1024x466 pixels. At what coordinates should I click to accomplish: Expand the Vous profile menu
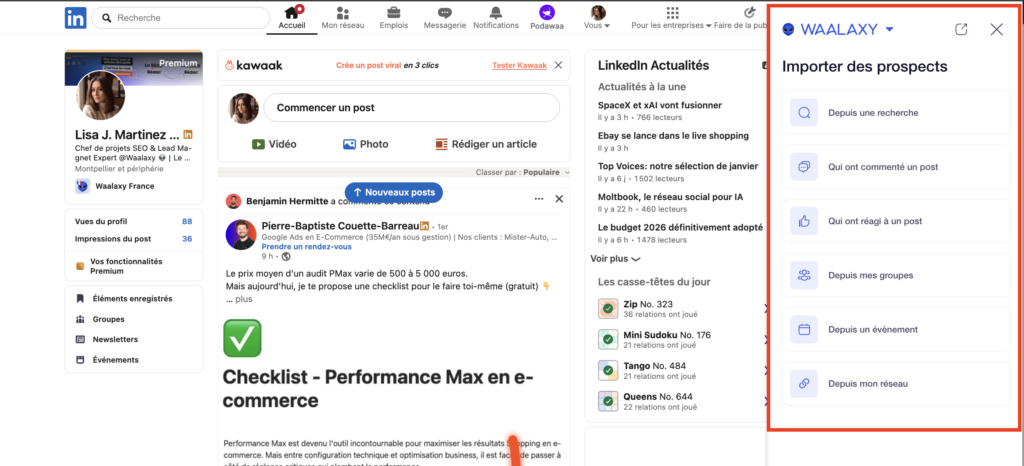[598, 18]
